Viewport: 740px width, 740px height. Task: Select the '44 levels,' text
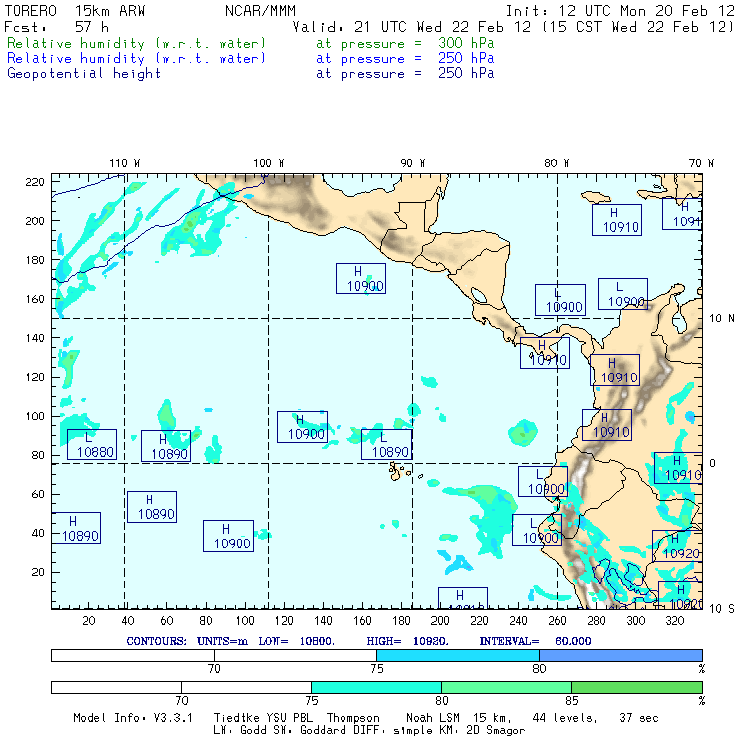pyautogui.click(x=565, y=718)
